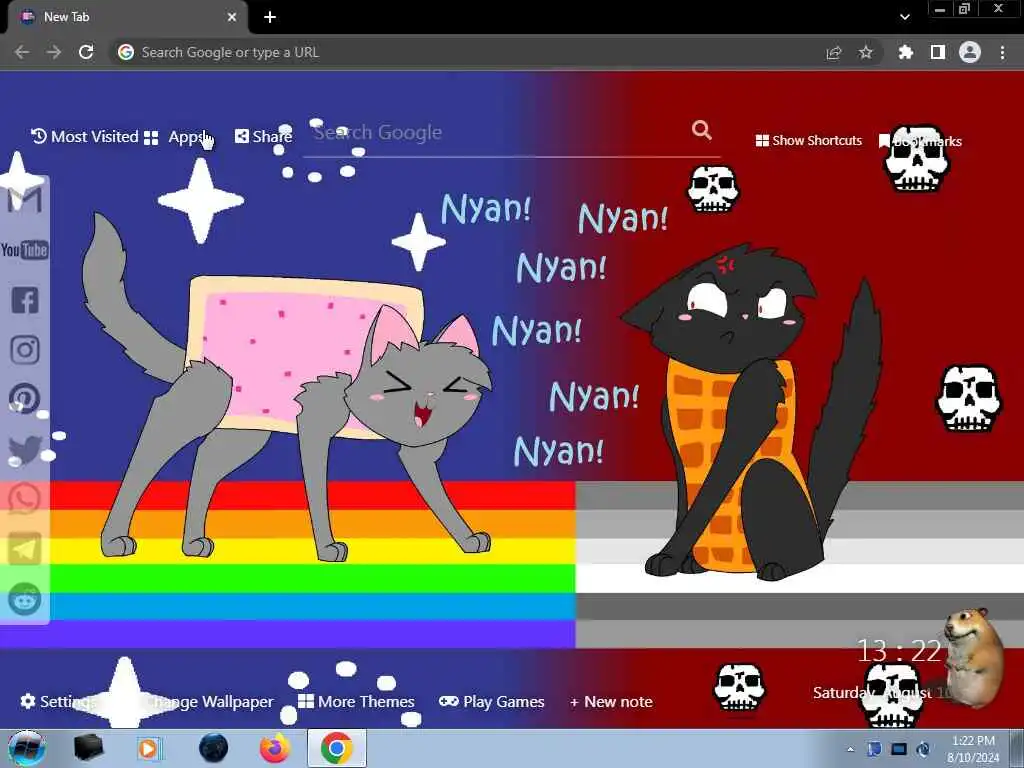This screenshot has width=1024, height=768.
Task: Open the Chrome three-dot menu
Action: (x=1002, y=52)
